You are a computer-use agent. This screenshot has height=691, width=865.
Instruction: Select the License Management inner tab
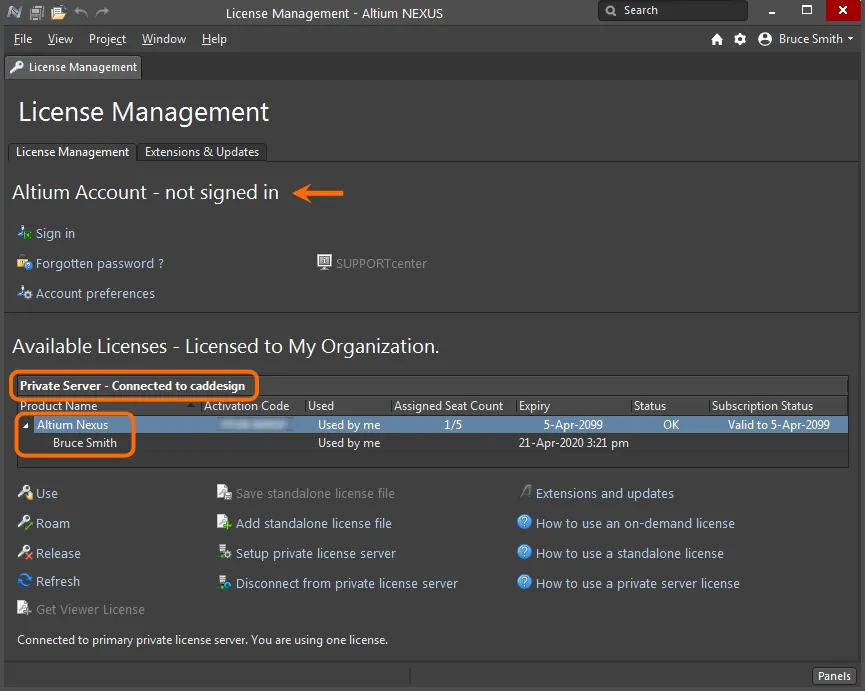[x=72, y=152]
